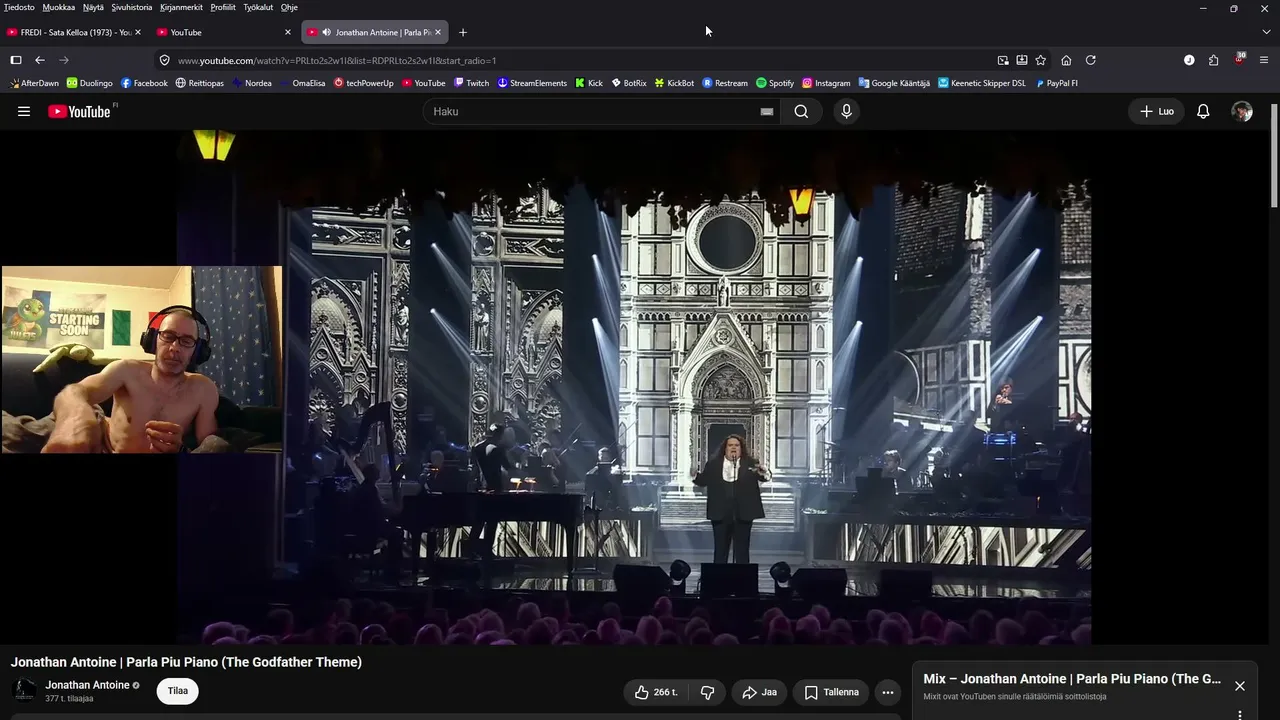Open the StreamElements bookmark

(532, 83)
